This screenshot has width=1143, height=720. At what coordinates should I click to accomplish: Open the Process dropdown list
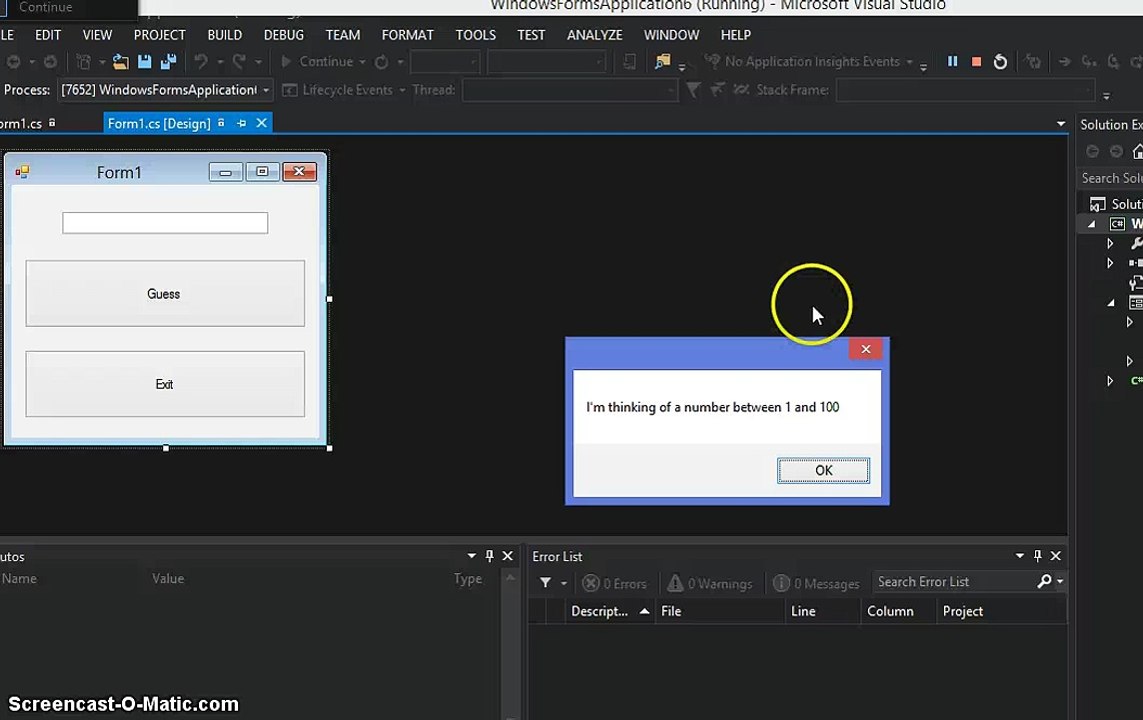coord(266,90)
